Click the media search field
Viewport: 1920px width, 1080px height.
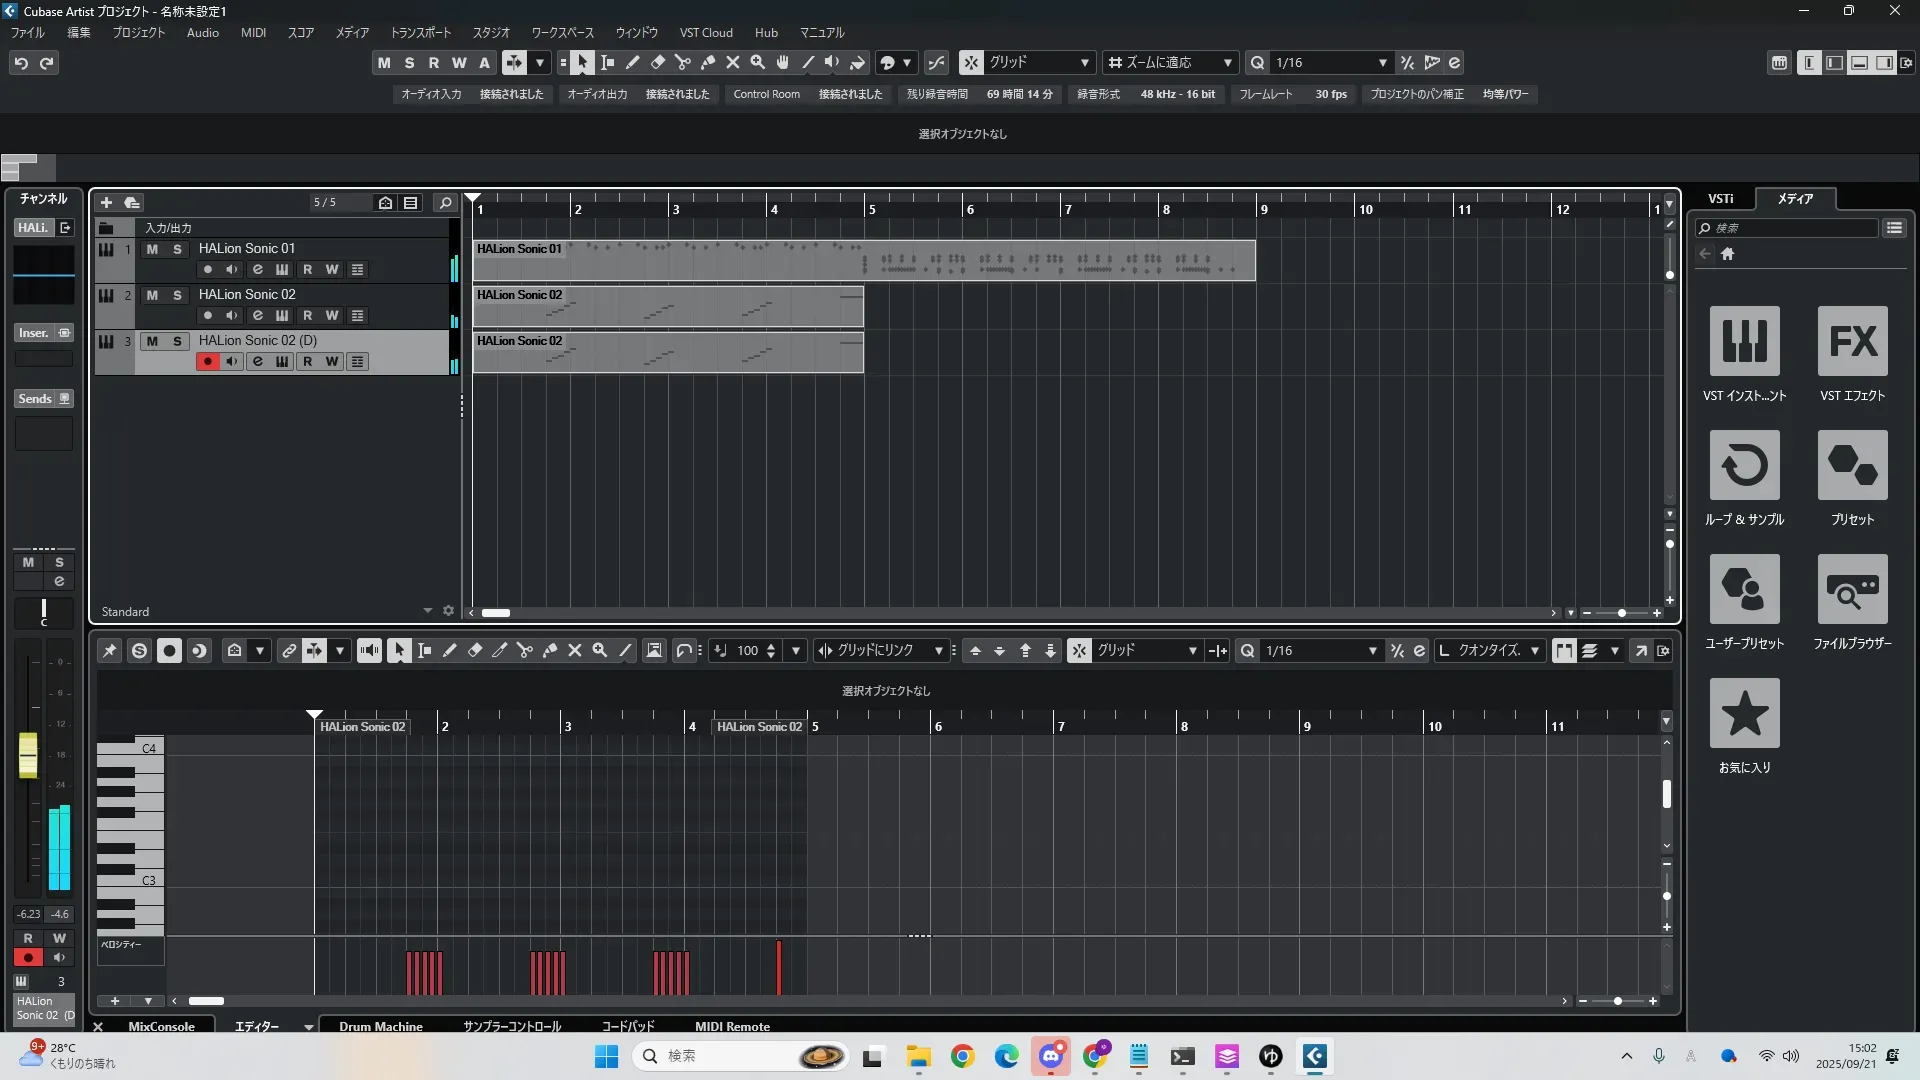(1790, 228)
